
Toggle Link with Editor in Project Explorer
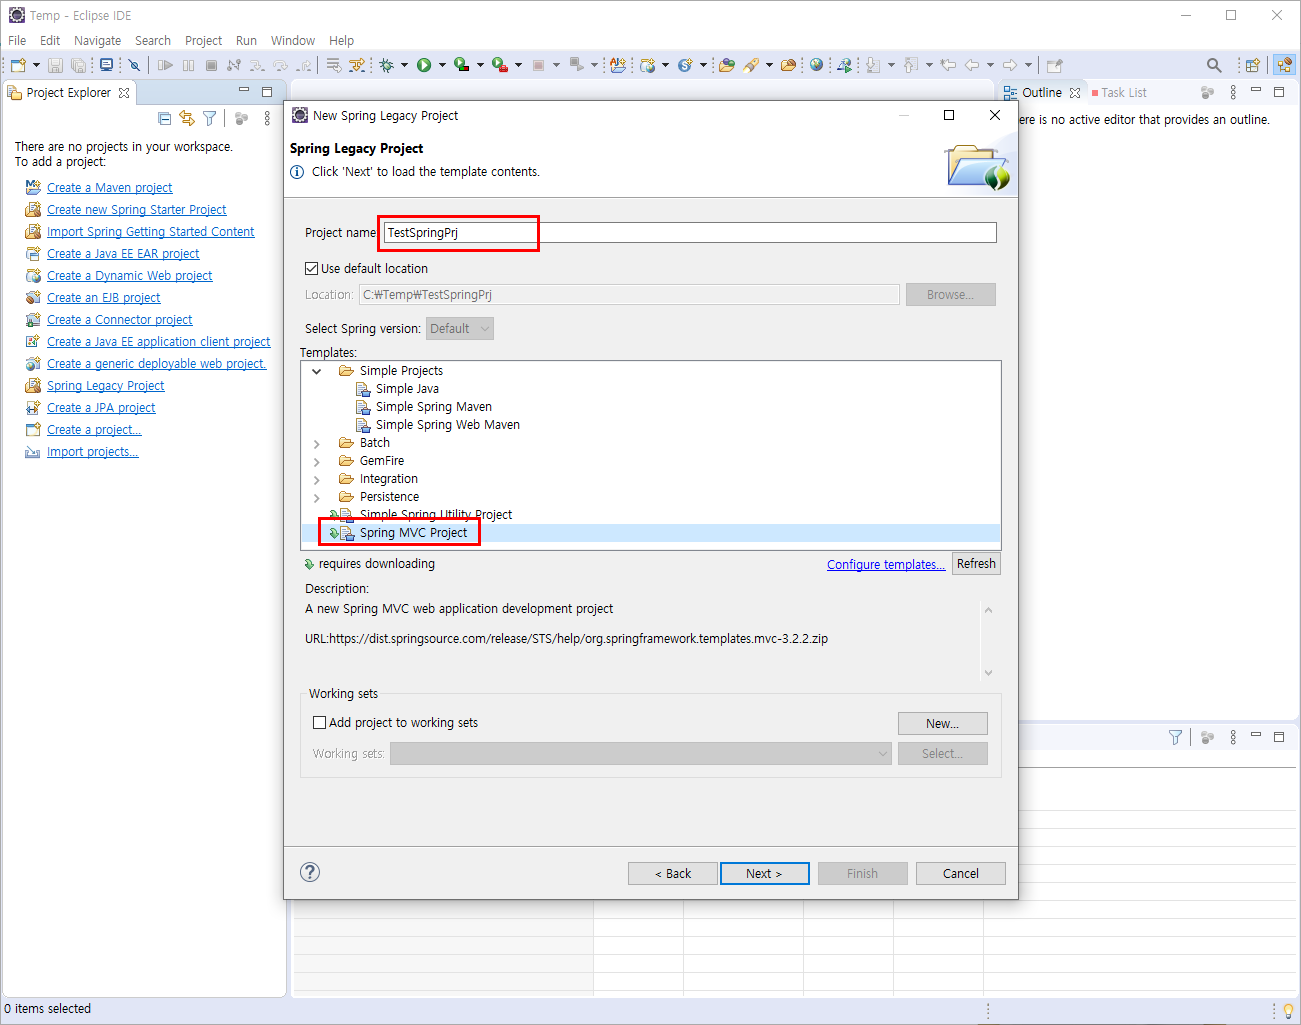point(187,118)
